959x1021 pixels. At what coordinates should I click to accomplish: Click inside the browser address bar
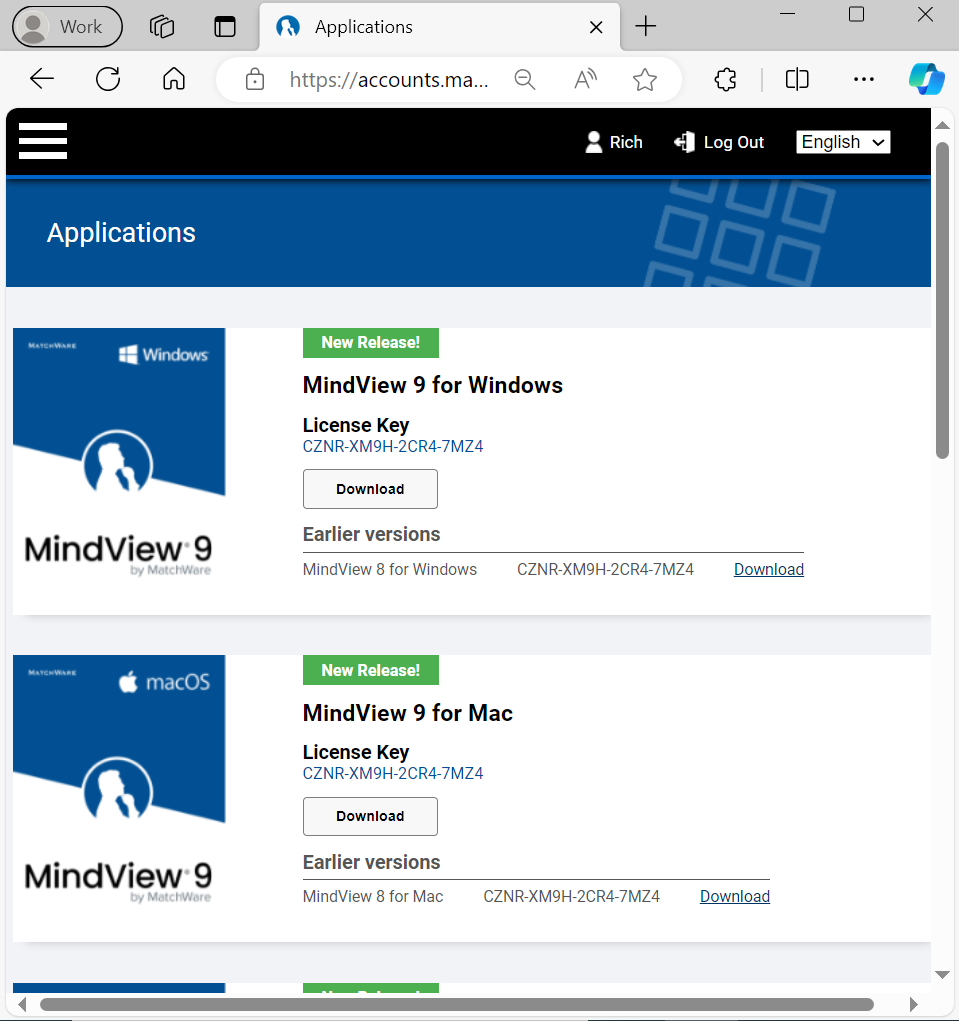(x=390, y=79)
